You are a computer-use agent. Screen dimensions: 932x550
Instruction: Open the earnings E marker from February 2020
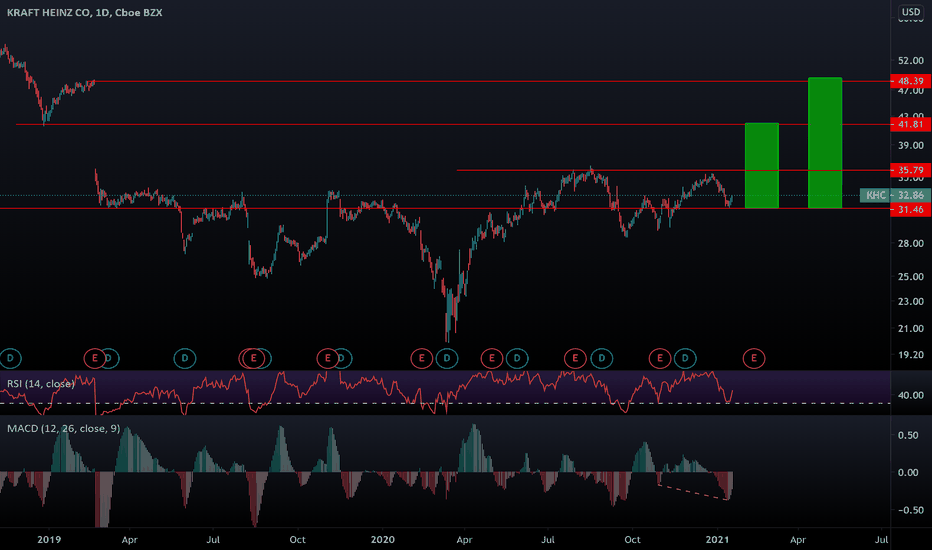coord(422,358)
